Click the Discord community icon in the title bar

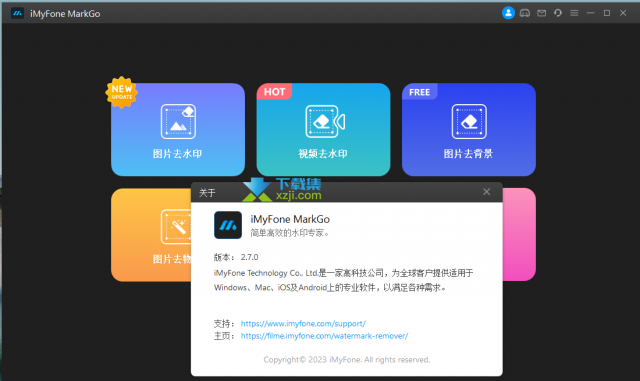click(x=525, y=13)
